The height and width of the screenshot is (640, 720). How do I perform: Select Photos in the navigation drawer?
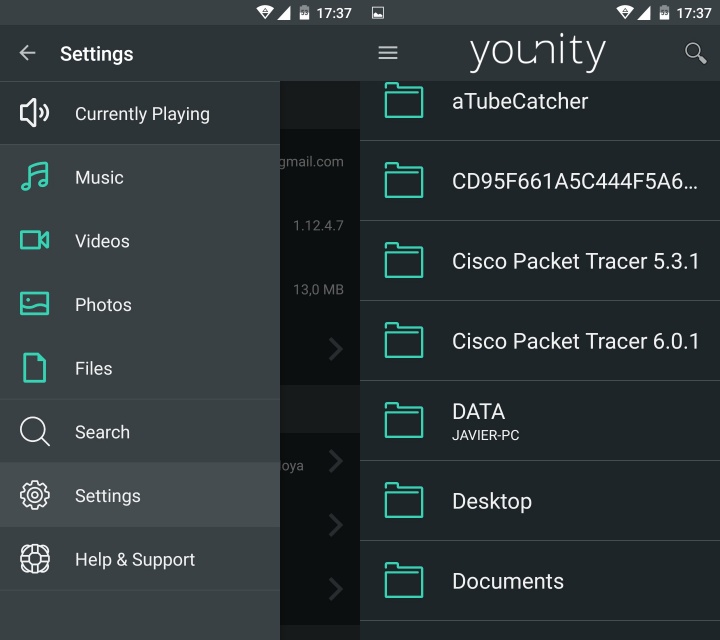(x=140, y=304)
